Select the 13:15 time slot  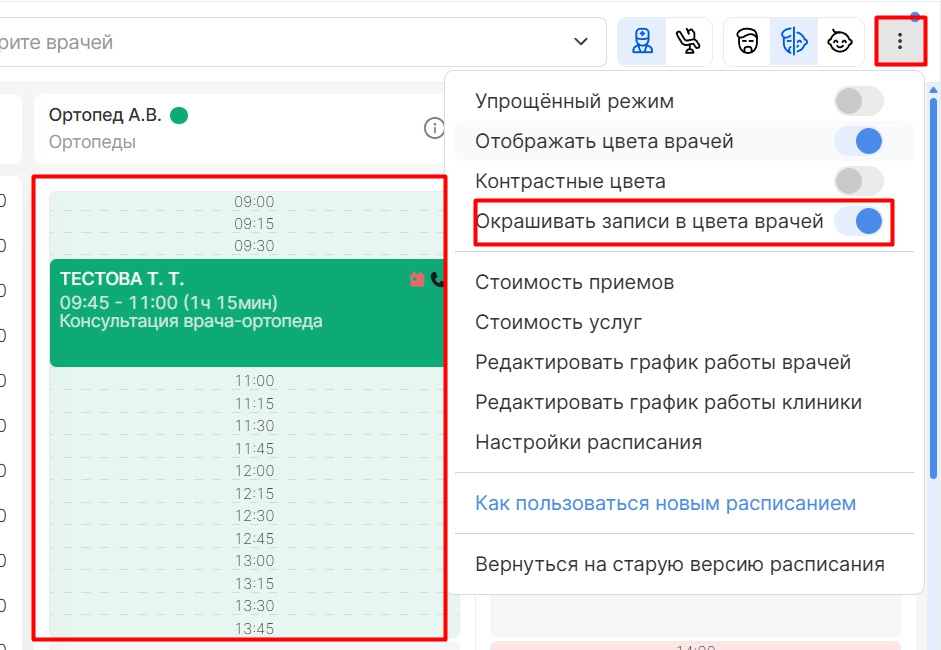tap(254, 583)
